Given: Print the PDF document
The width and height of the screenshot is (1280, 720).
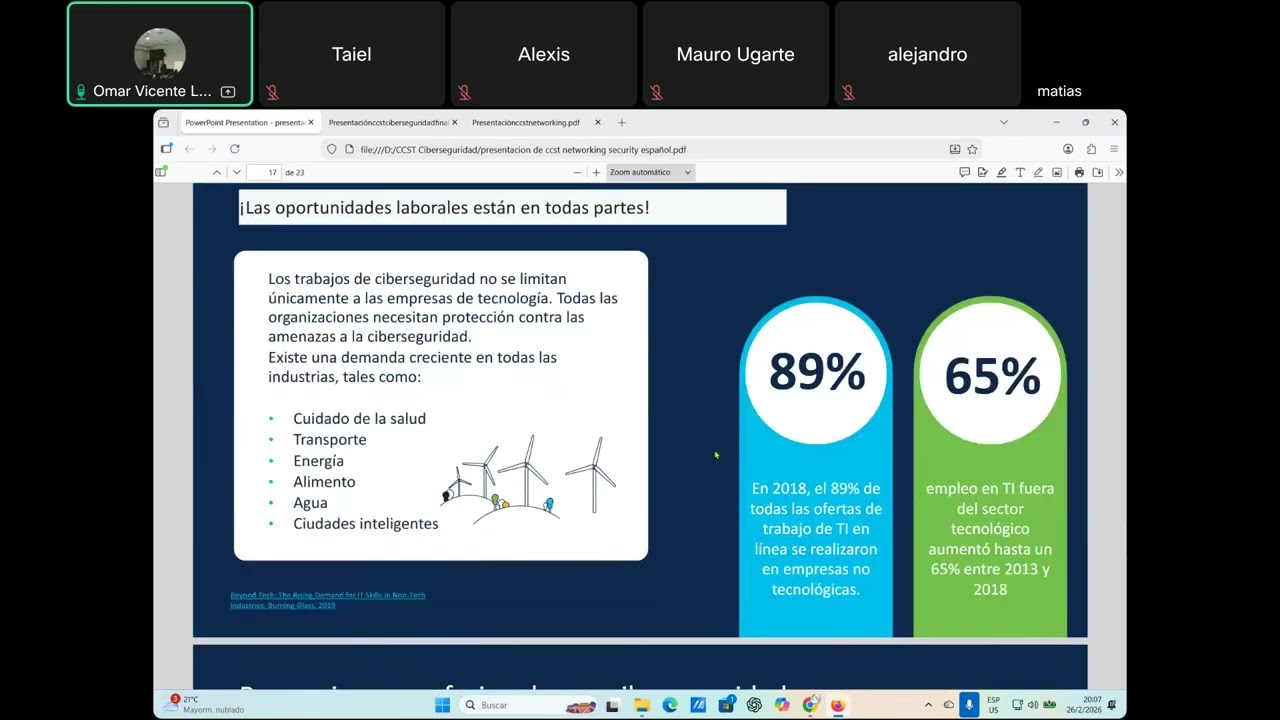Looking at the screenshot, I should coord(1079,172).
